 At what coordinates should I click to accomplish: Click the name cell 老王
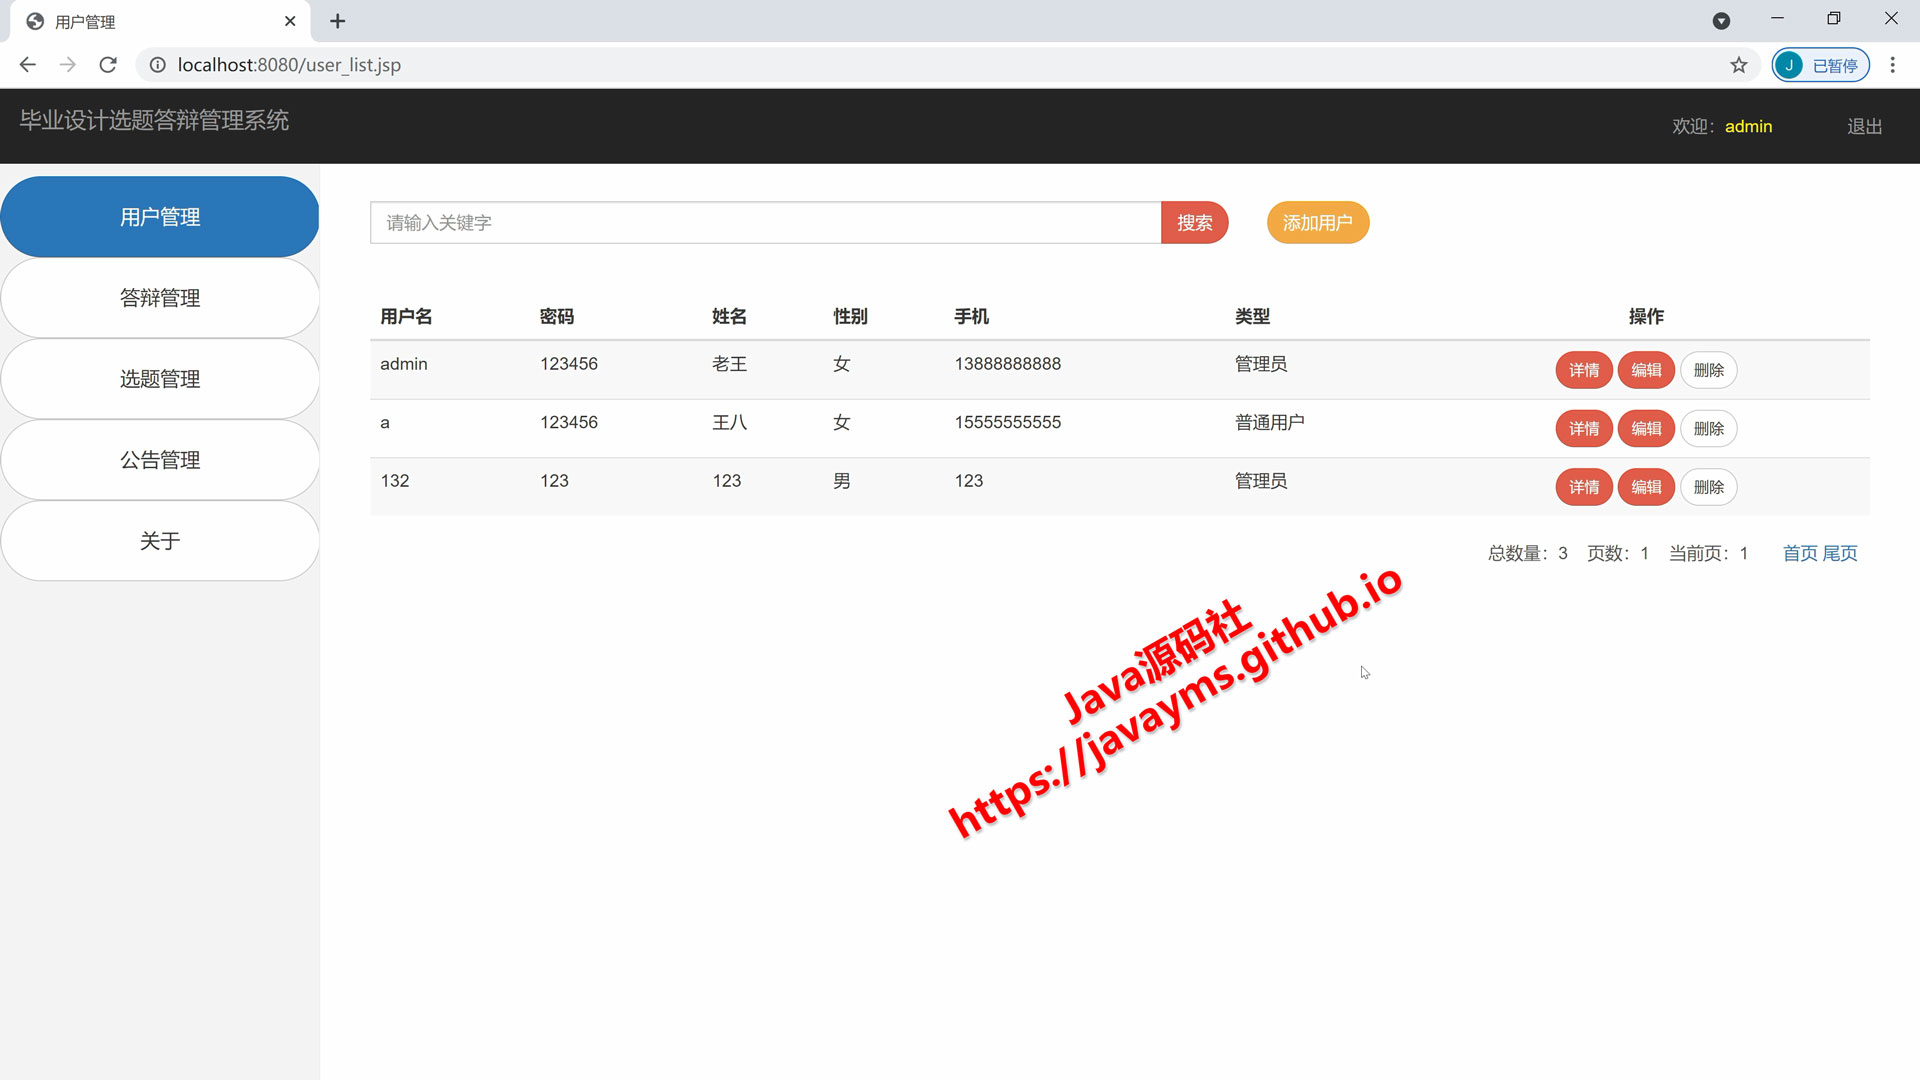(x=729, y=364)
